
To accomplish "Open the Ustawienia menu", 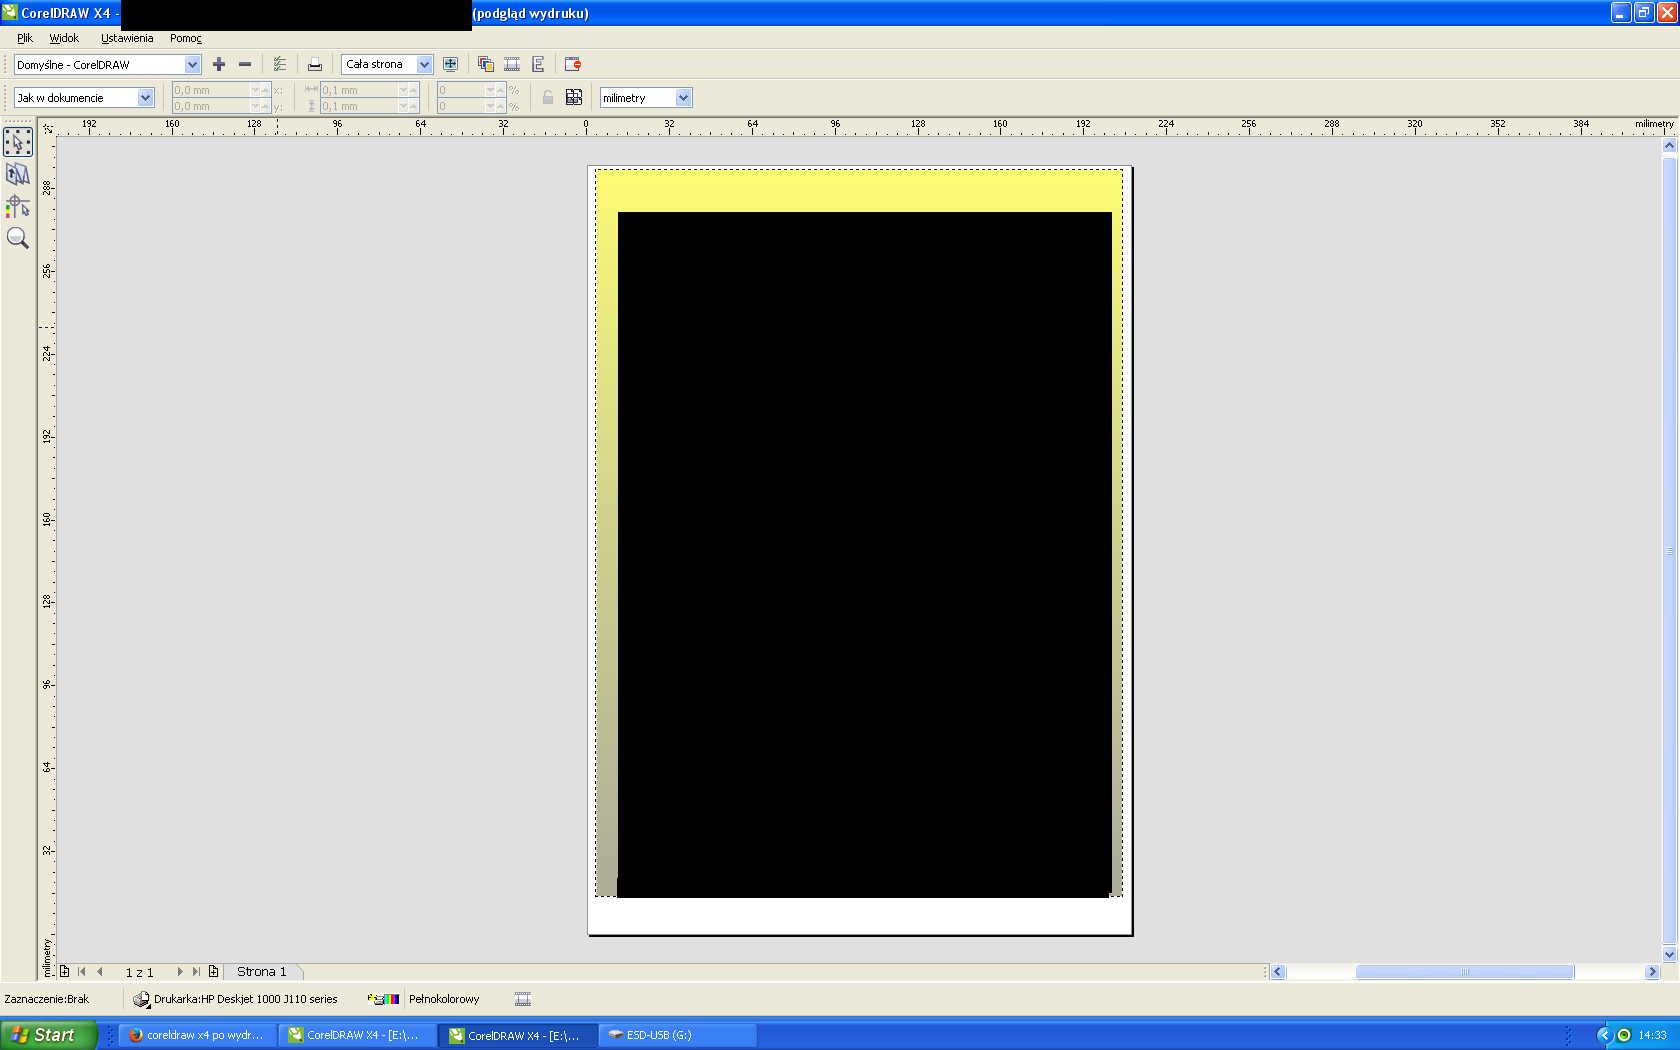I will pos(127,38).
